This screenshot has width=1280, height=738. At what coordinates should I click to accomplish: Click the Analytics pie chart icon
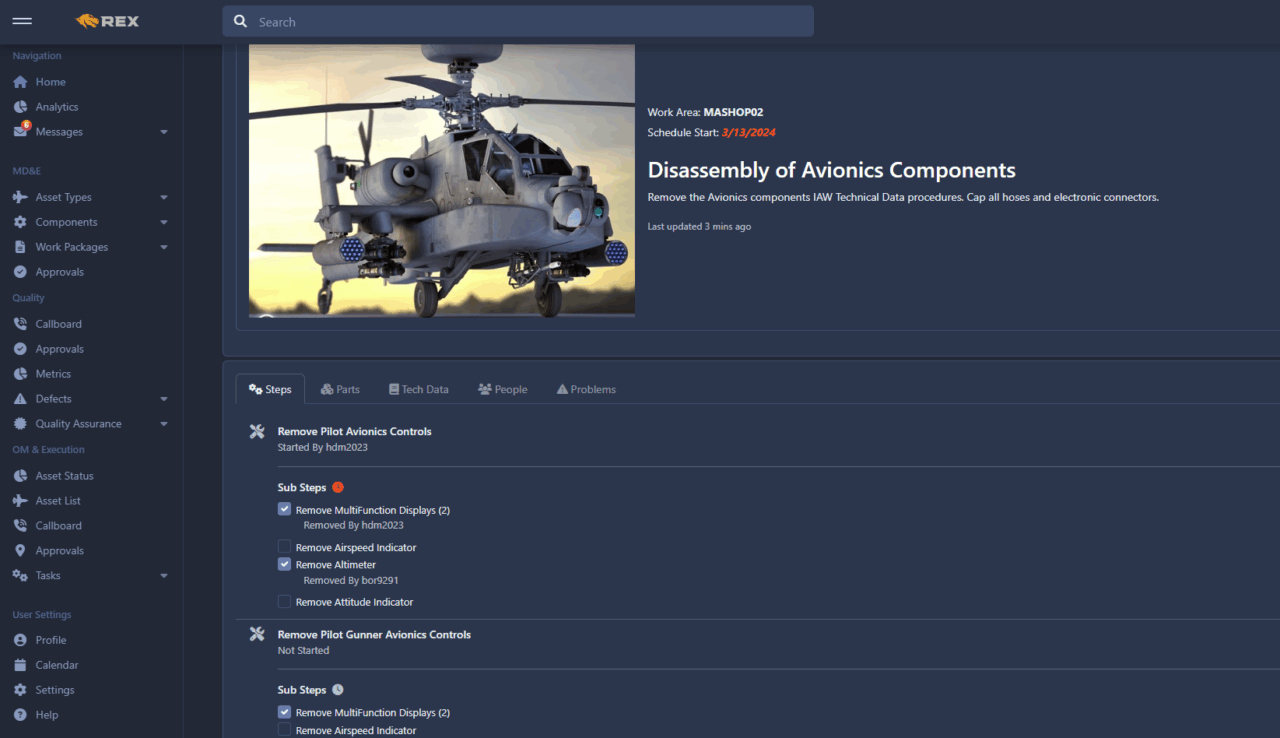[x=20, y=107]
